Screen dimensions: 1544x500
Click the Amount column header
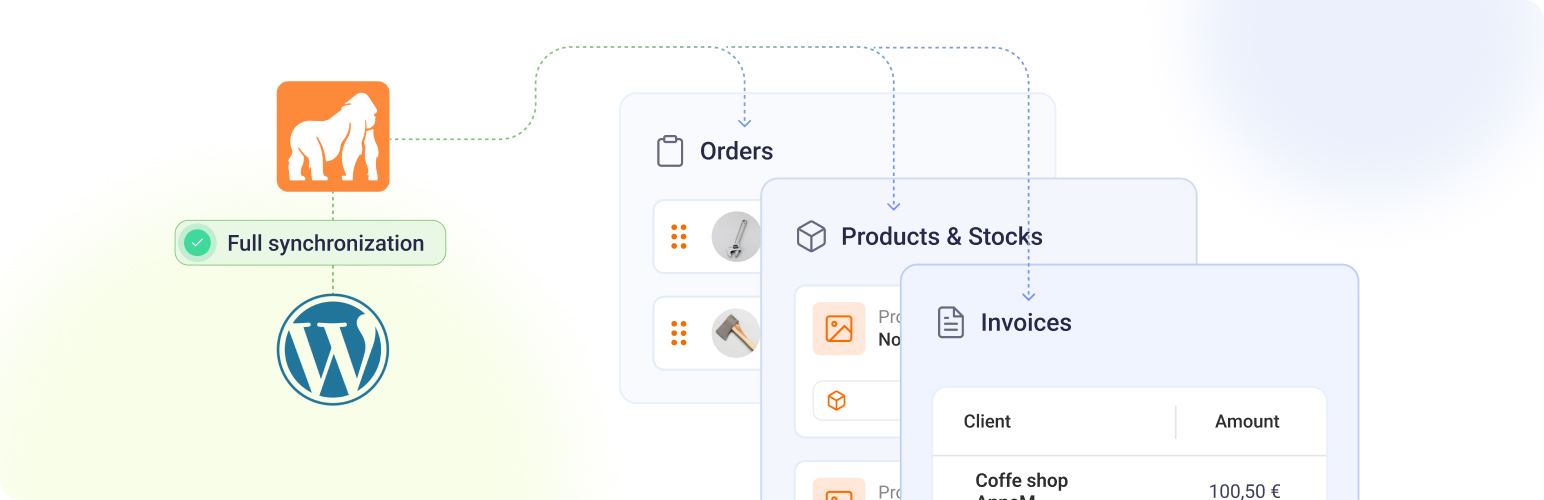click(1247, 421)
